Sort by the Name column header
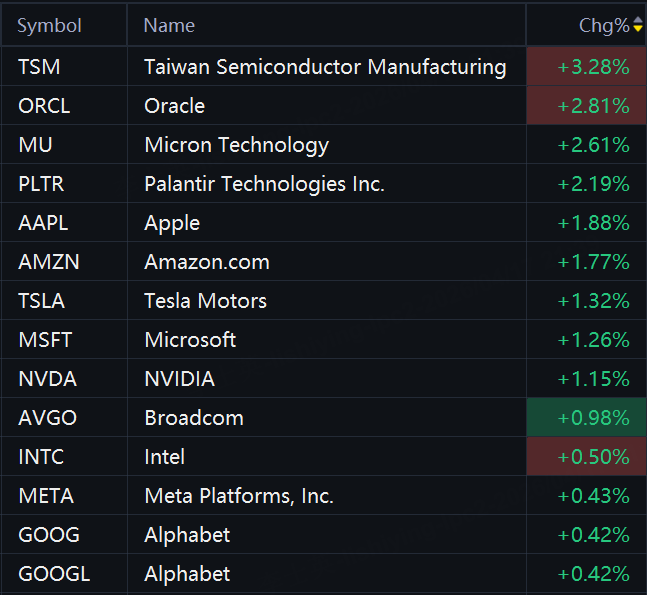 [169, 25]
